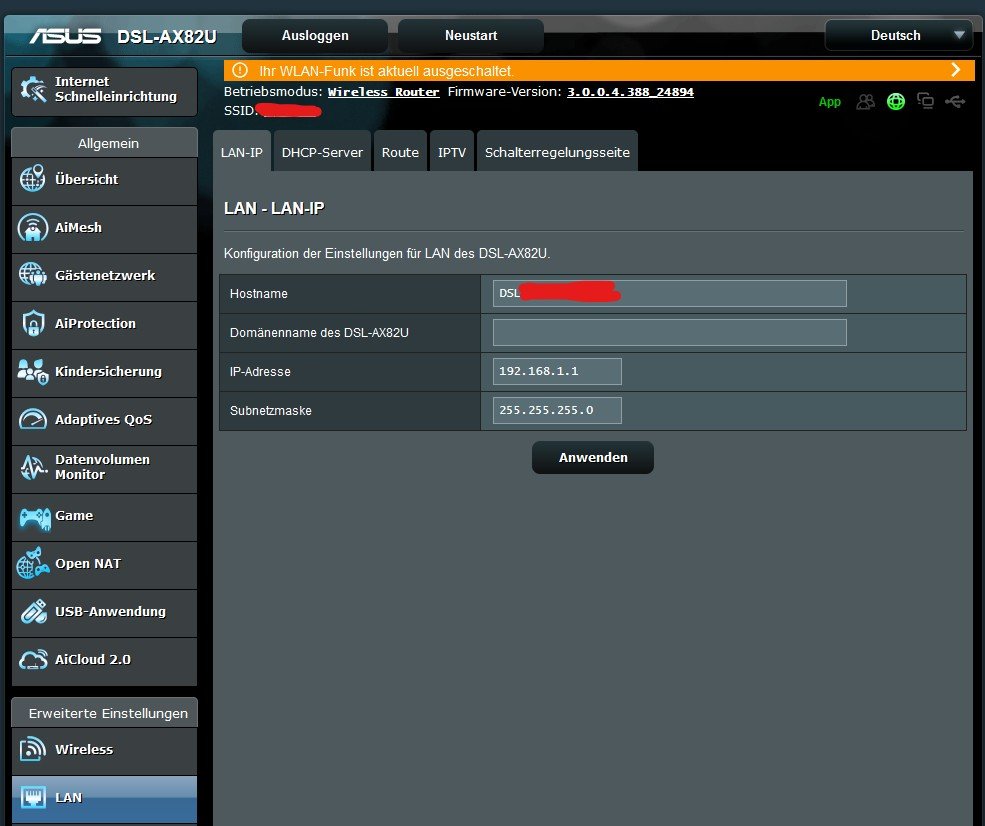Click the Gästenetzwerk icon
Image resolution: width=985 pixels, height=826 pixels.
click(x=33, y=275)
